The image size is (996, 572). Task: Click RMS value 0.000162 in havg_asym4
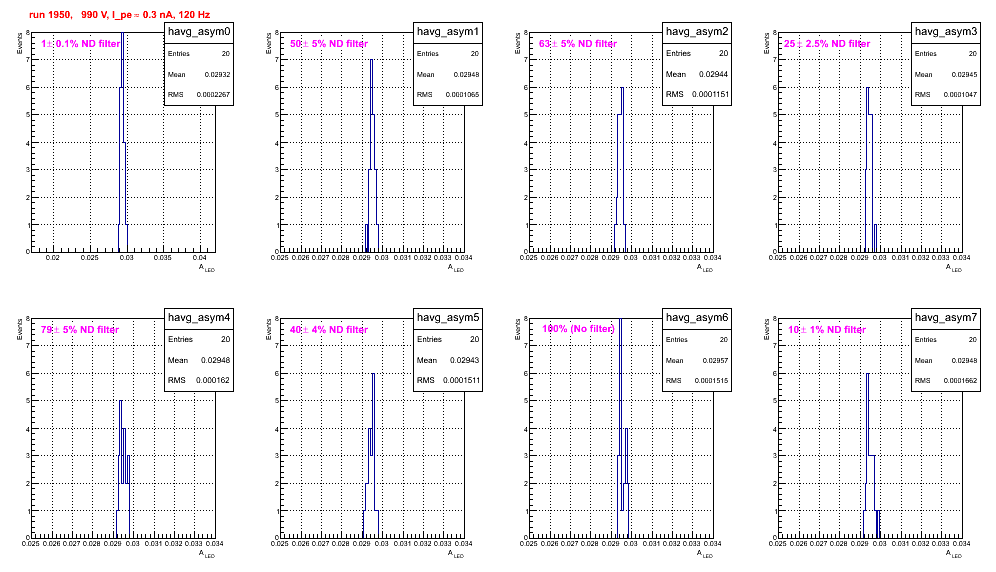pyautogui.click(x=213, y=380)
